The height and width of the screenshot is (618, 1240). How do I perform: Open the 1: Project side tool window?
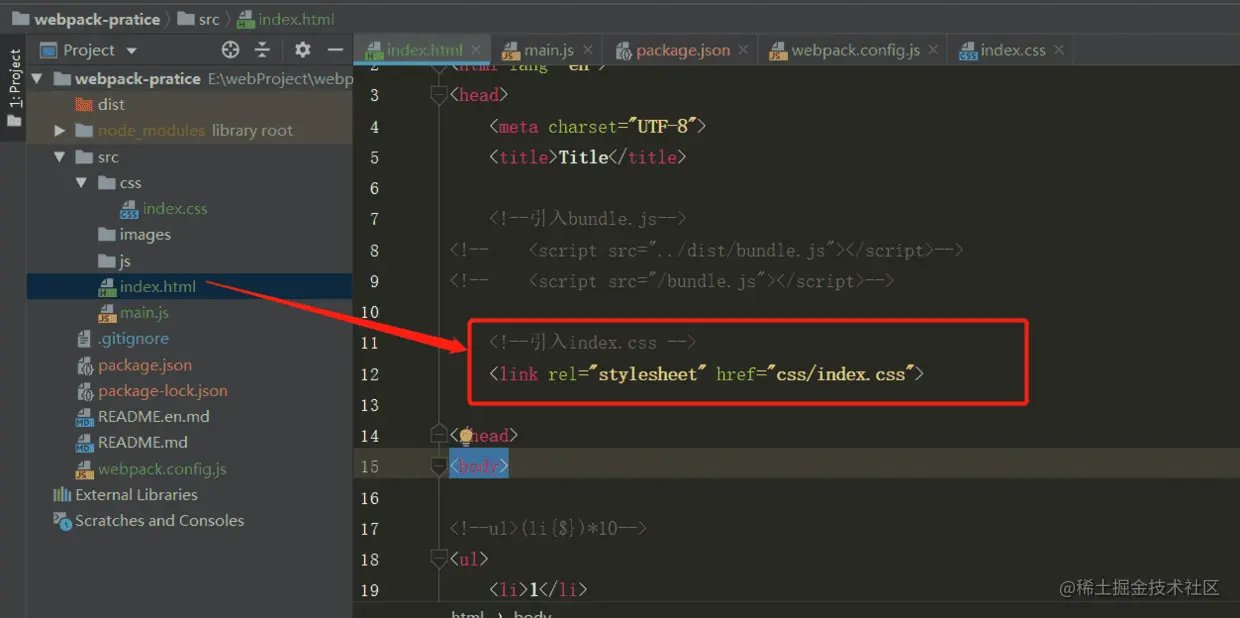click(14, 88)
